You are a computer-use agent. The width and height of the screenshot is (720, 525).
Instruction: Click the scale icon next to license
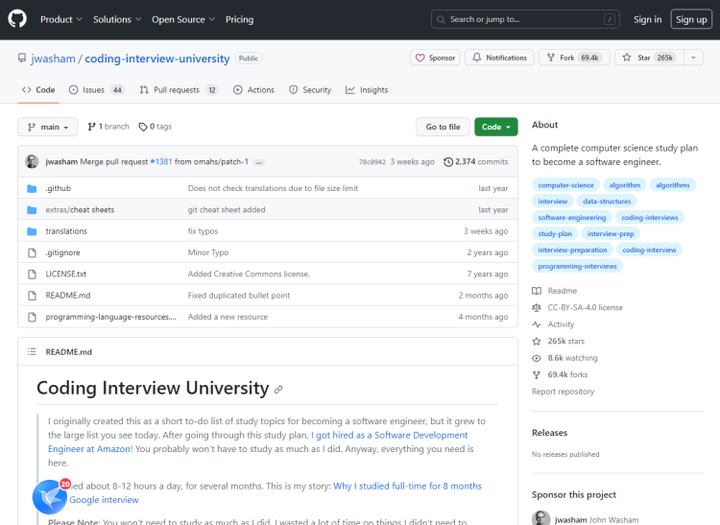536,308
